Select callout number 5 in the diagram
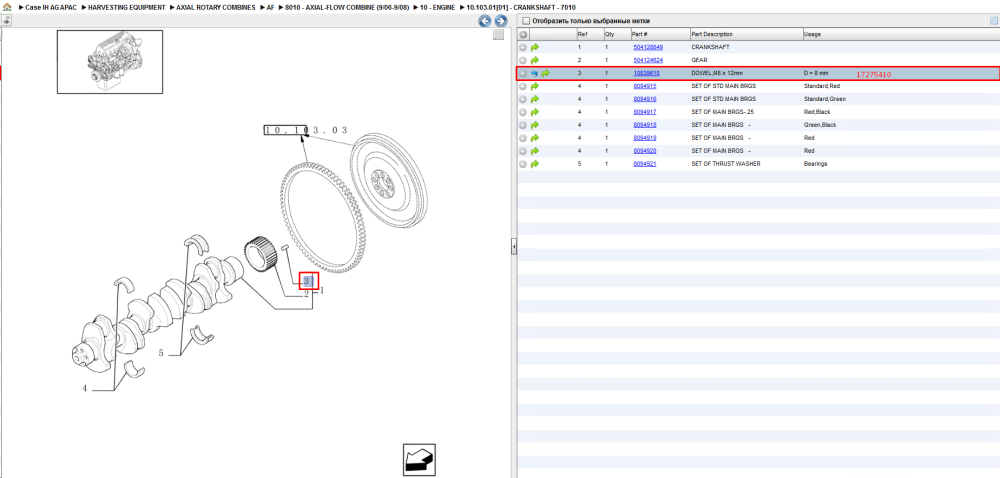This screenshot has height=478, width=1000. pos(161,352)
